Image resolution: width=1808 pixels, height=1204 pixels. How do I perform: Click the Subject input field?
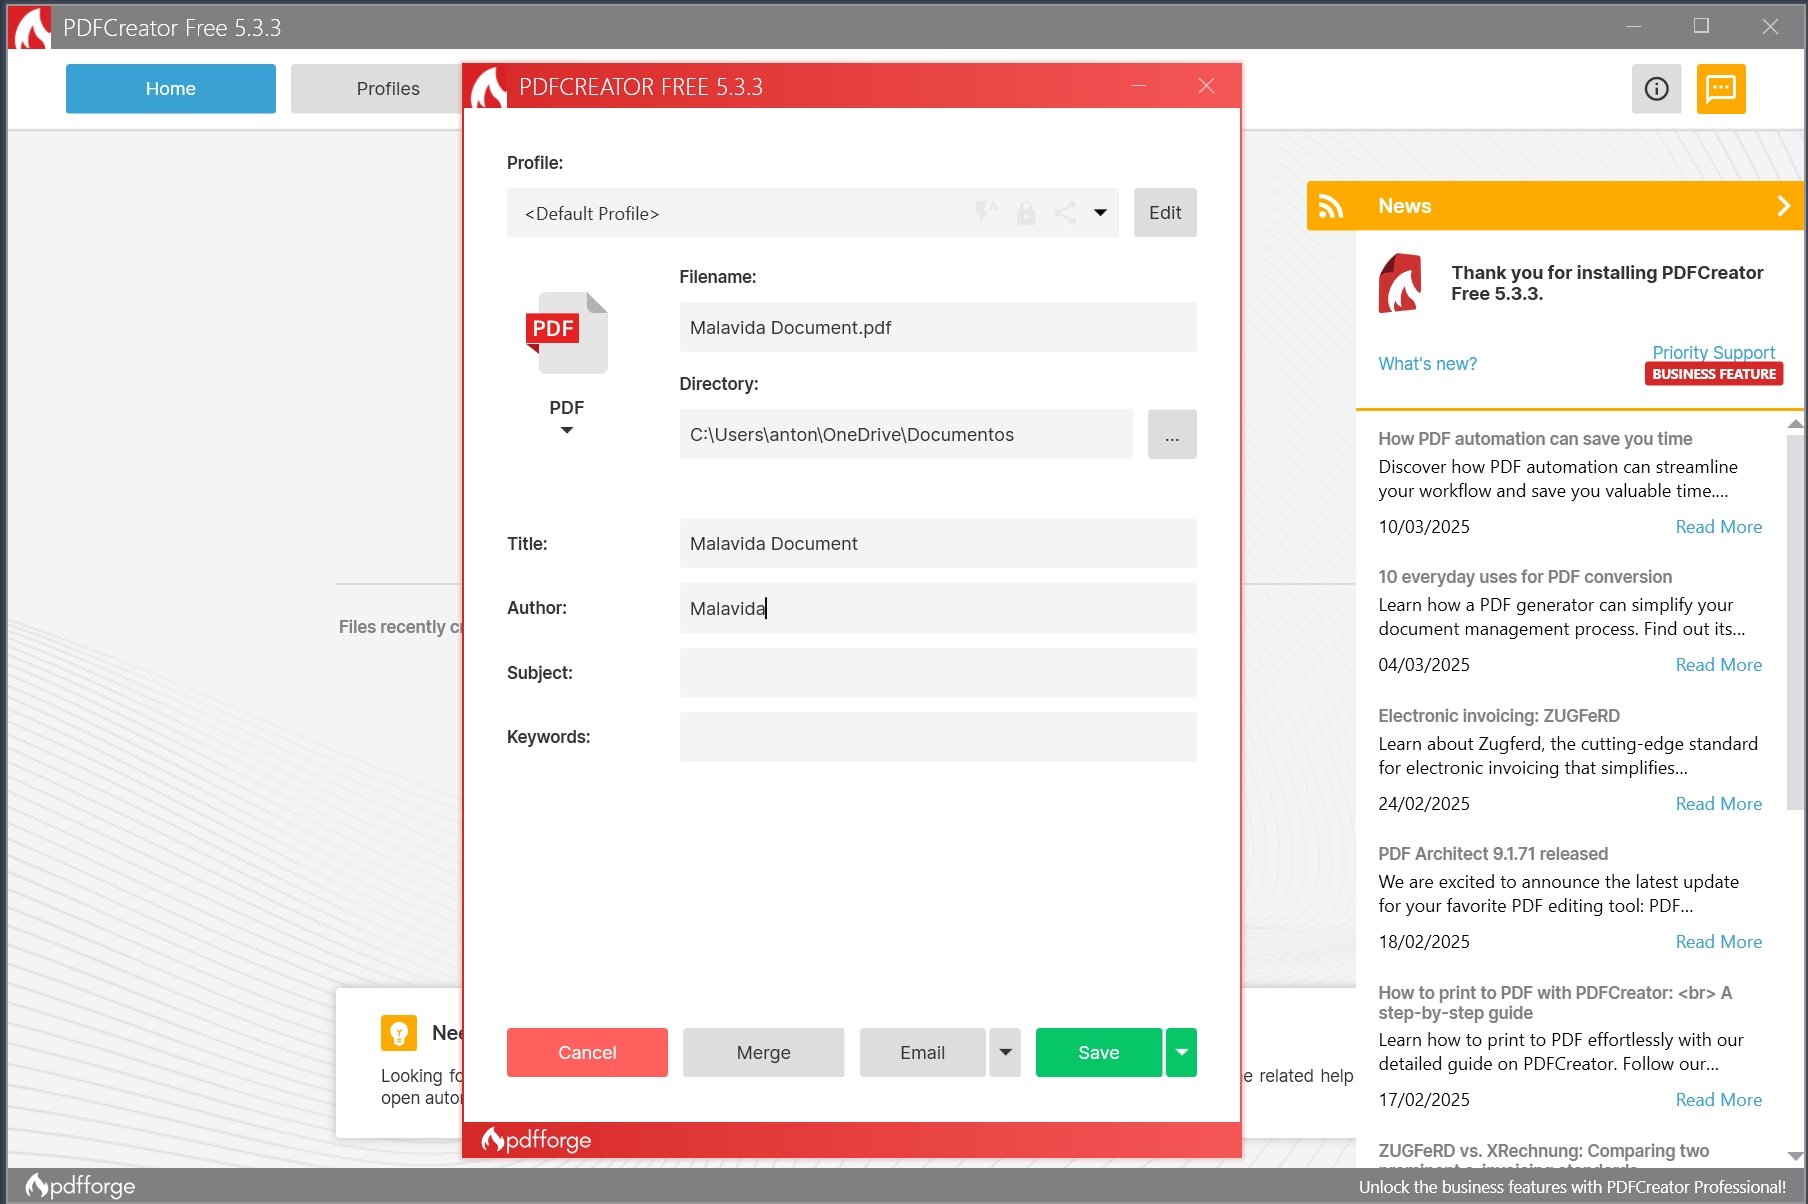938,673
